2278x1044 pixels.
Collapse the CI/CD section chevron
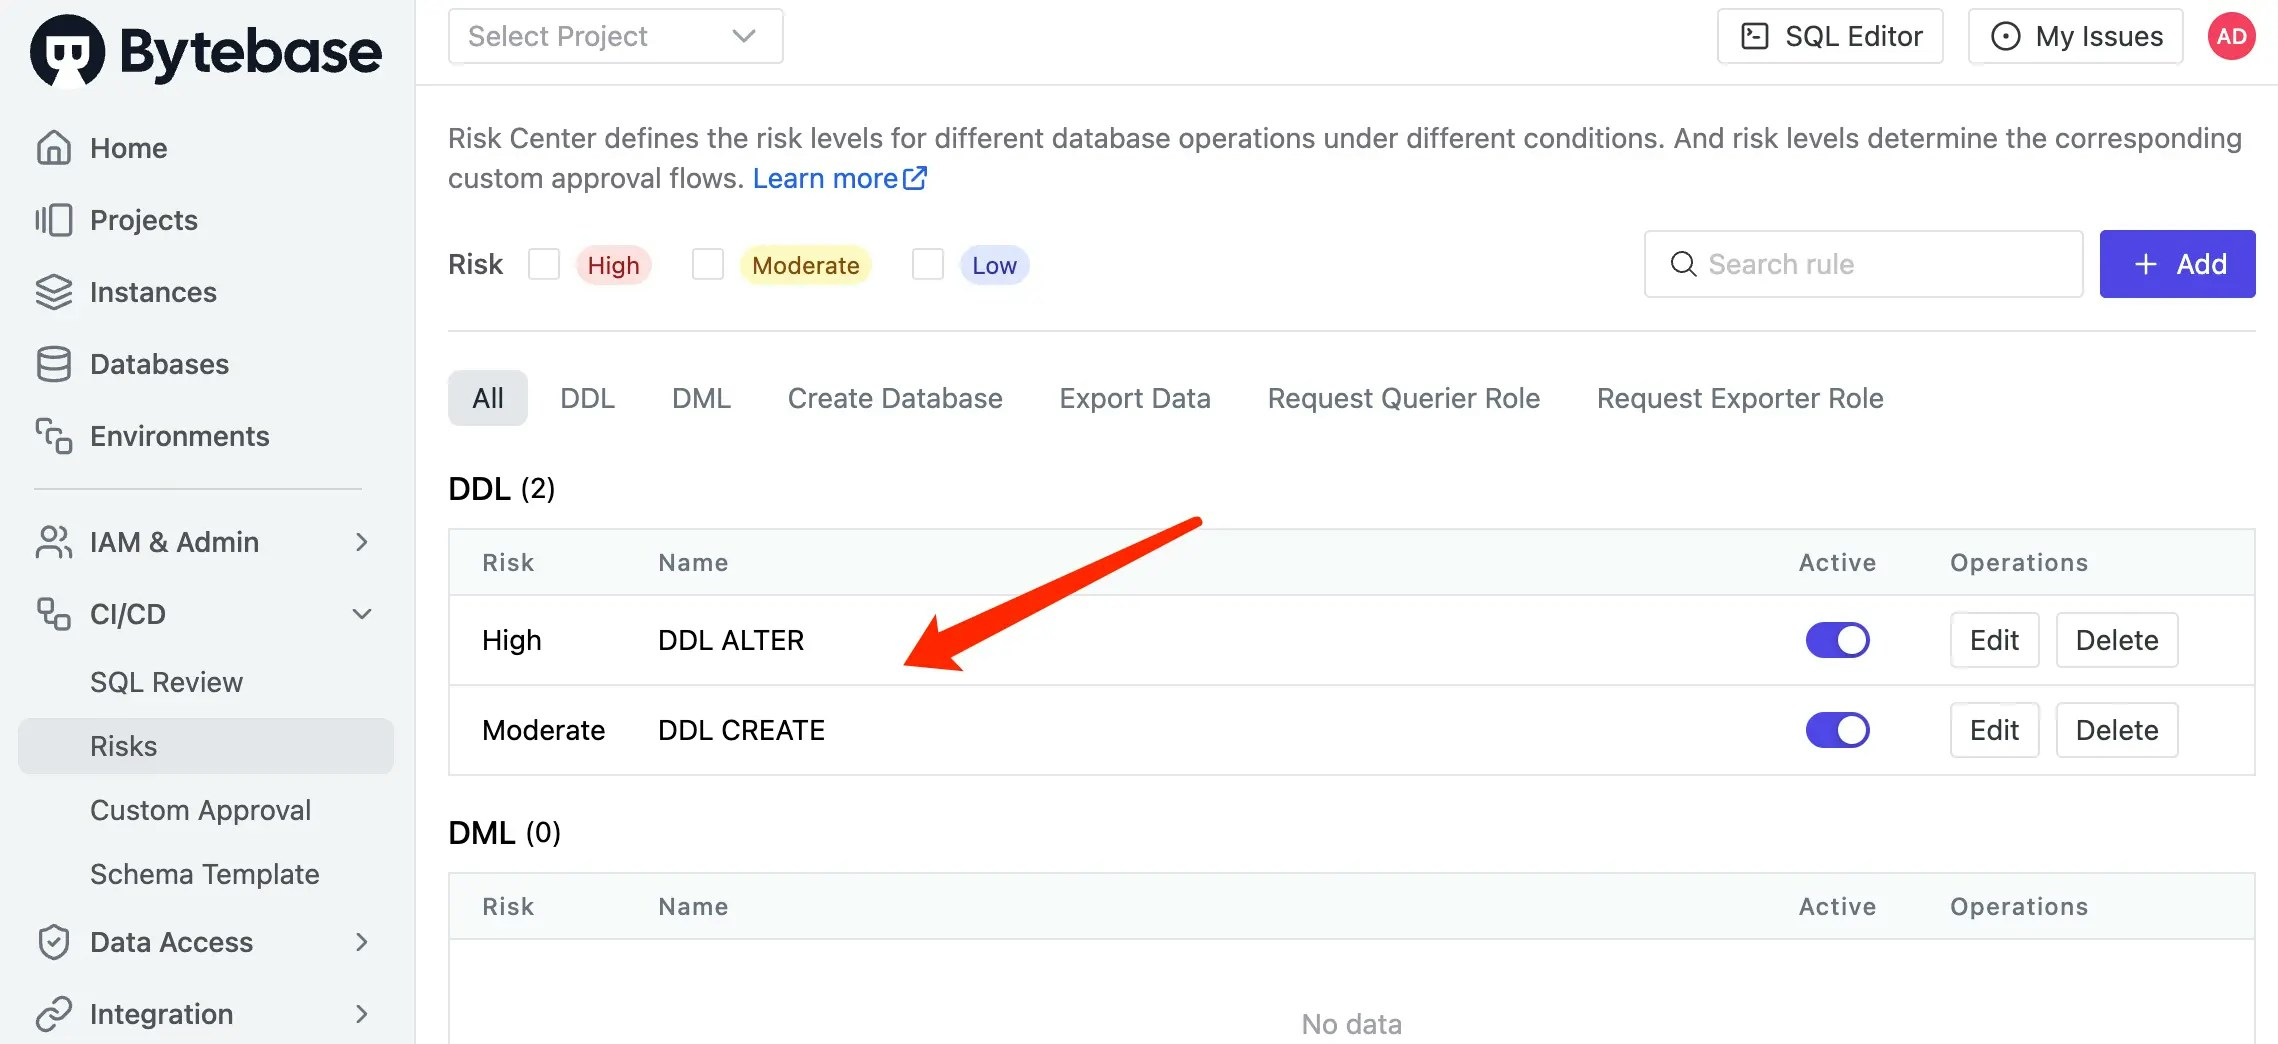362,614
